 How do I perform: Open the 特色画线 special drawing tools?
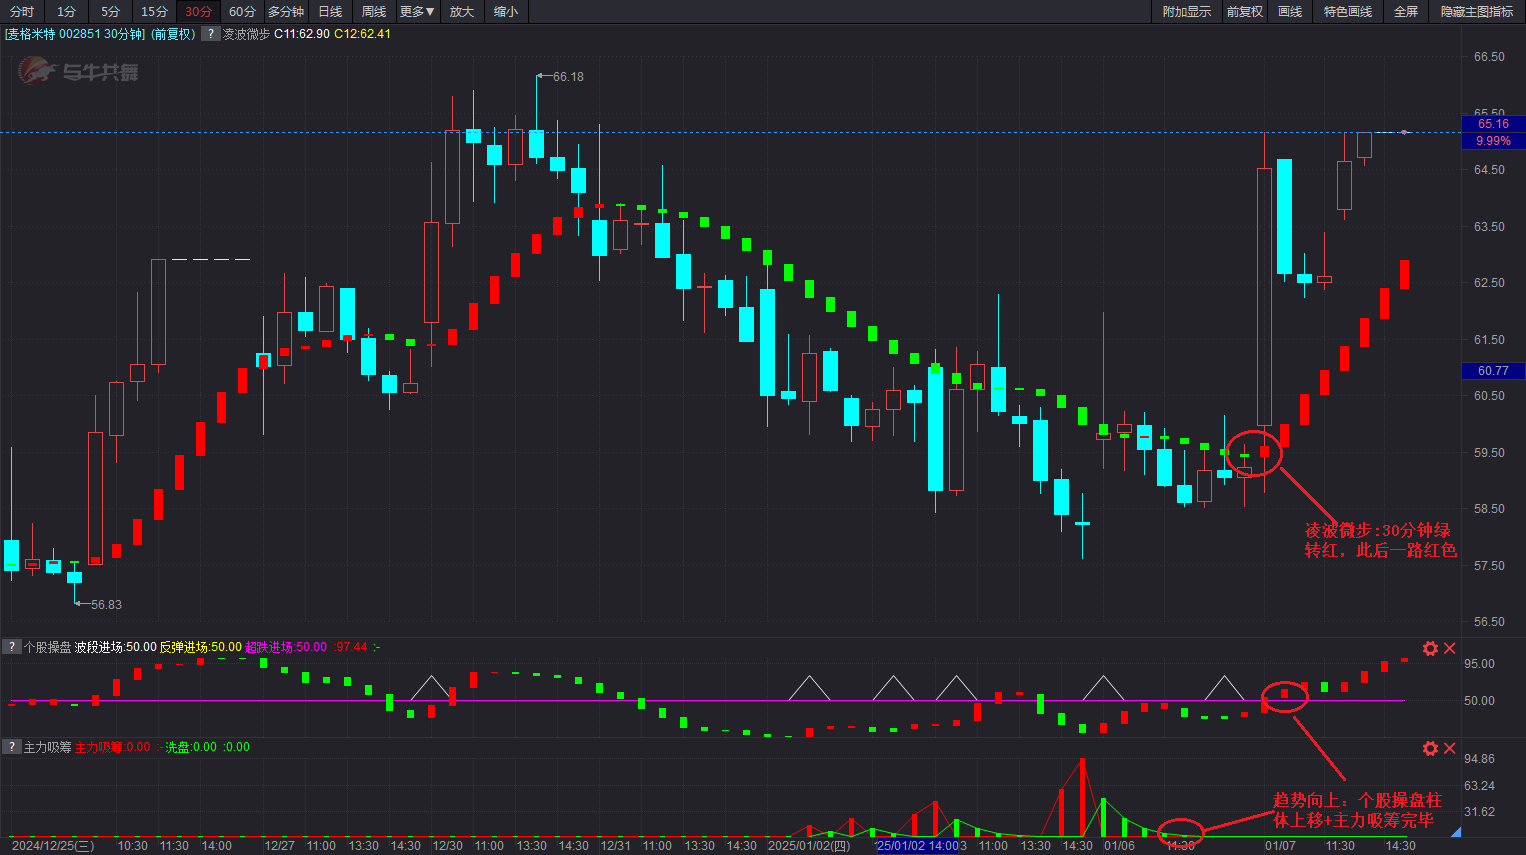pos(1348,12)
